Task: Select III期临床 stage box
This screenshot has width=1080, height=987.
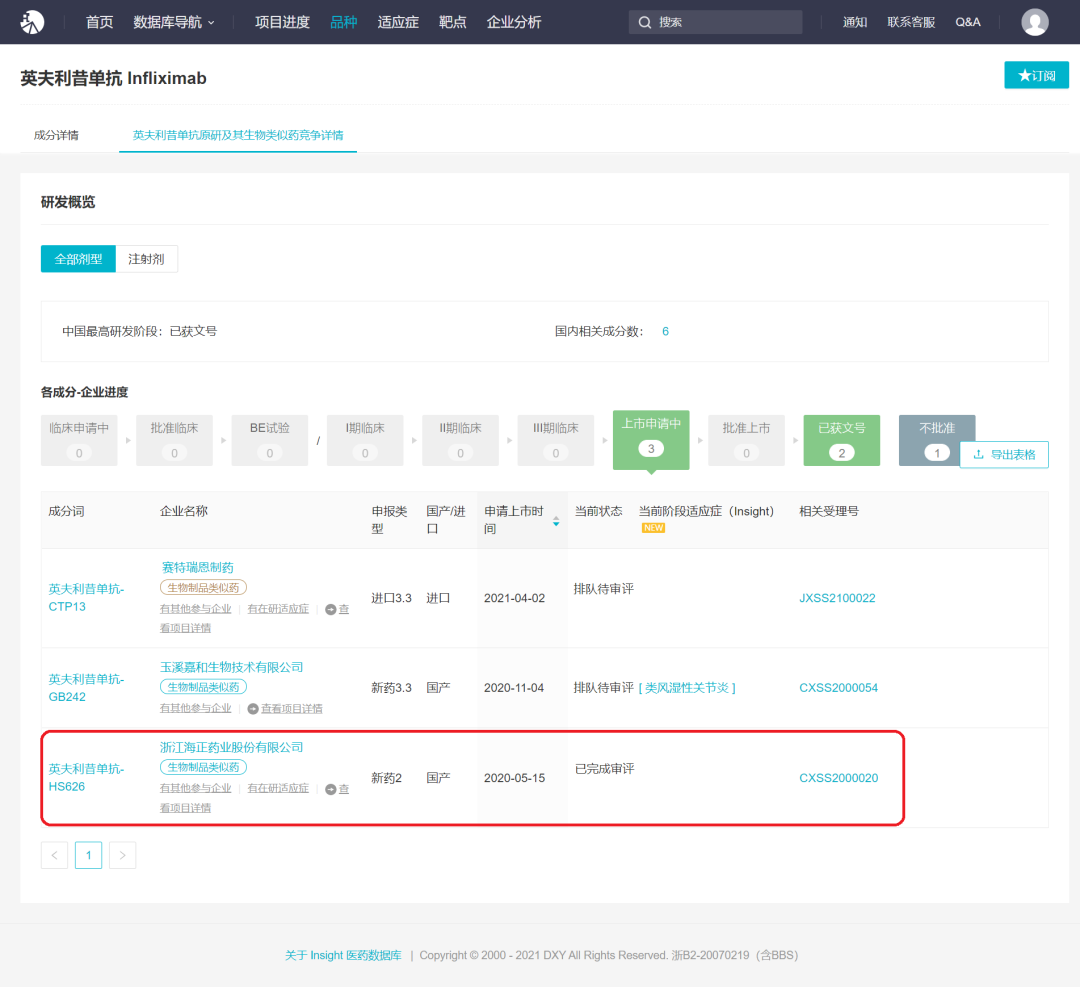Action: click(x=556, y=440)
